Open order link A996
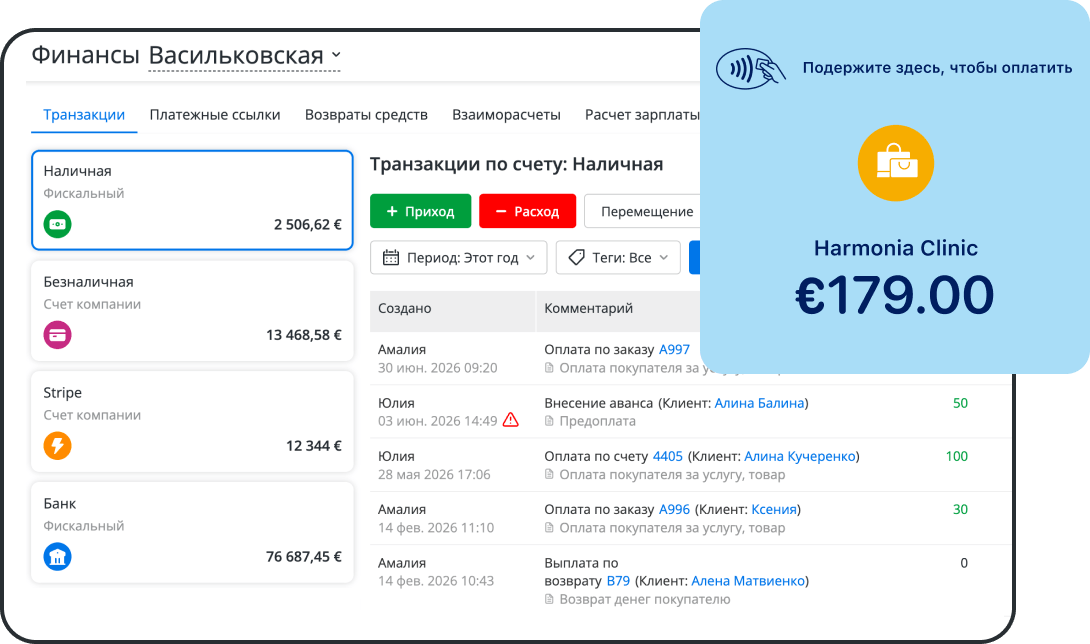The image size is (1090, 644). point(674,509)
